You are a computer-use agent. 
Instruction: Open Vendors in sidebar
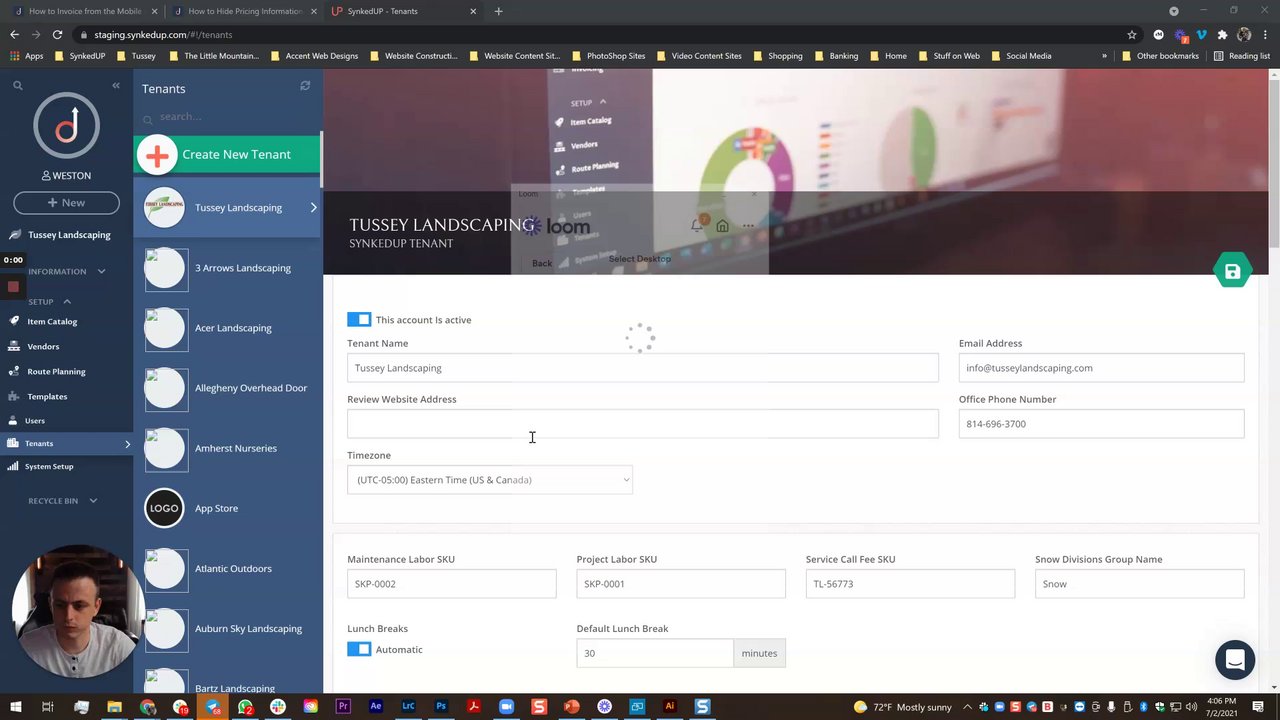point(43,346)
